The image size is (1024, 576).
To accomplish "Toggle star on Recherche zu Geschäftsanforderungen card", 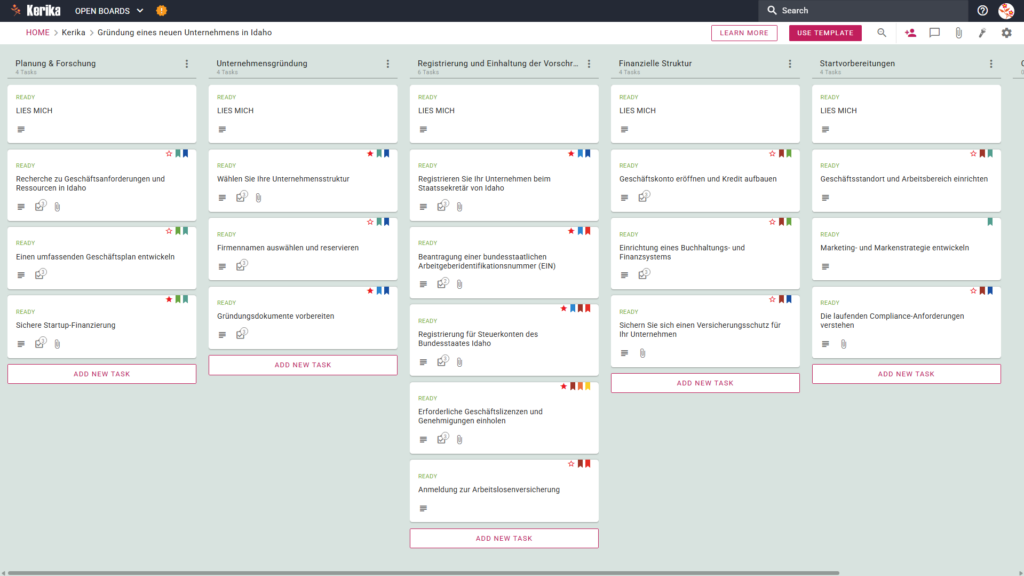I will (169, 153).
